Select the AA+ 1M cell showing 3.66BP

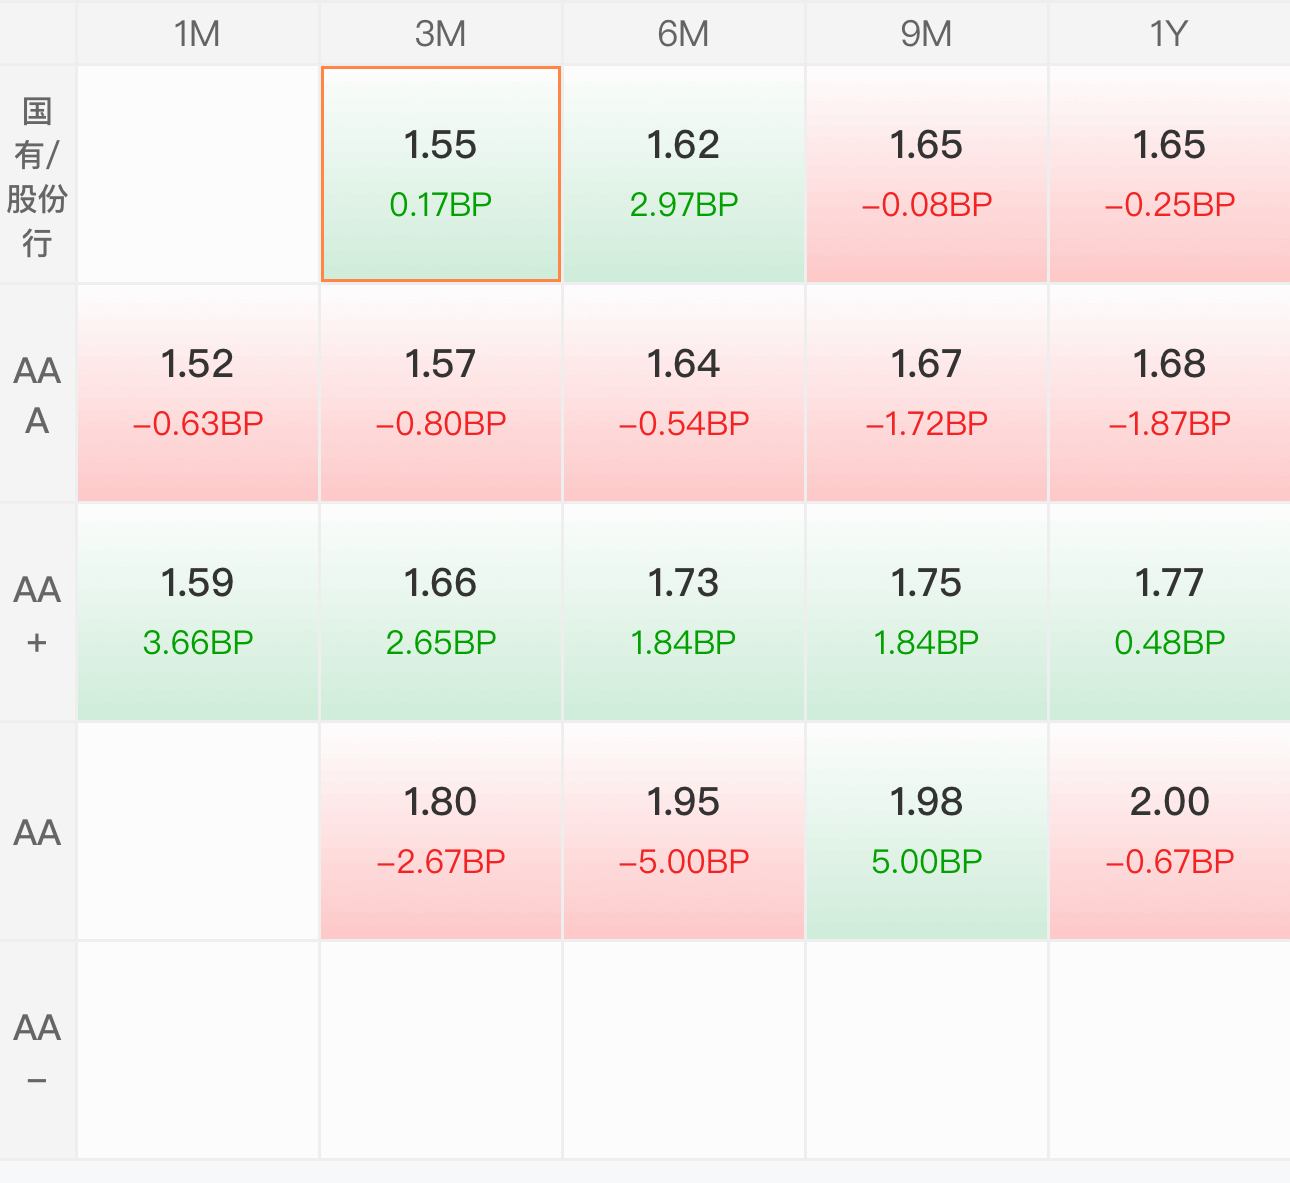[x=197, y=612]
